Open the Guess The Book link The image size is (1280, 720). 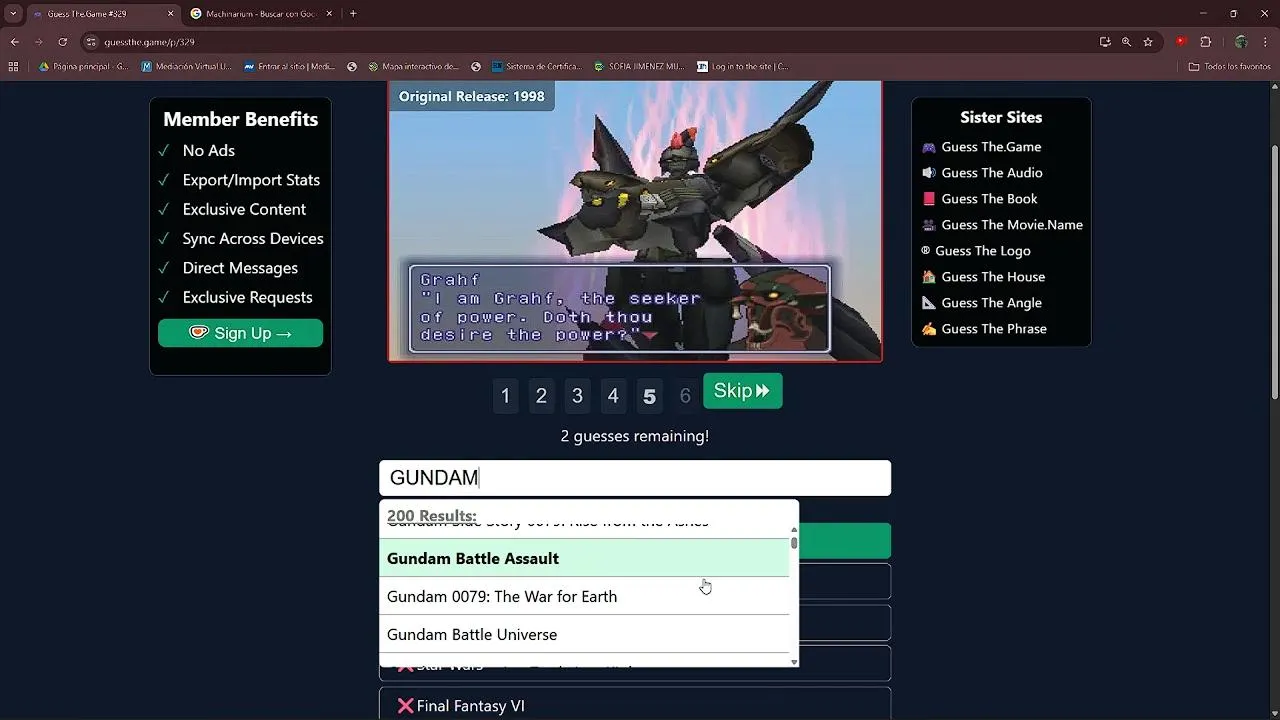pyautogui.click(x=979, y=199)
